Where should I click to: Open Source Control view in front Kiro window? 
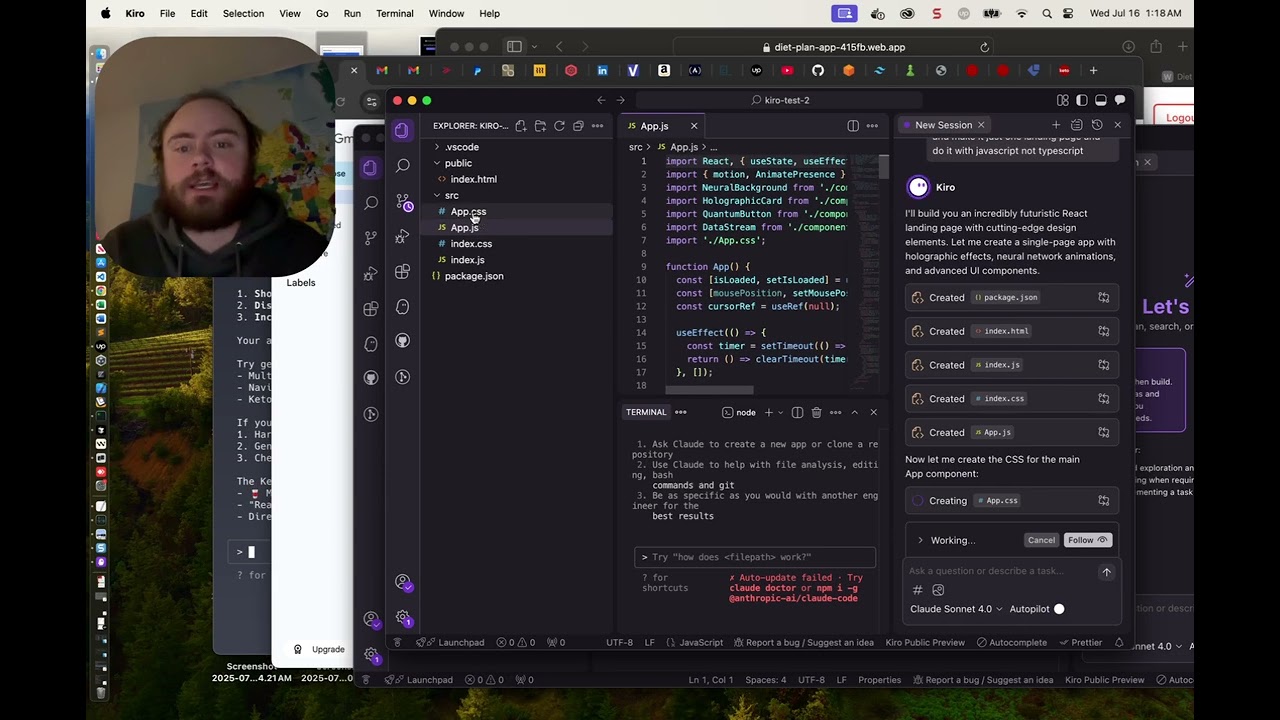point(402,201)
